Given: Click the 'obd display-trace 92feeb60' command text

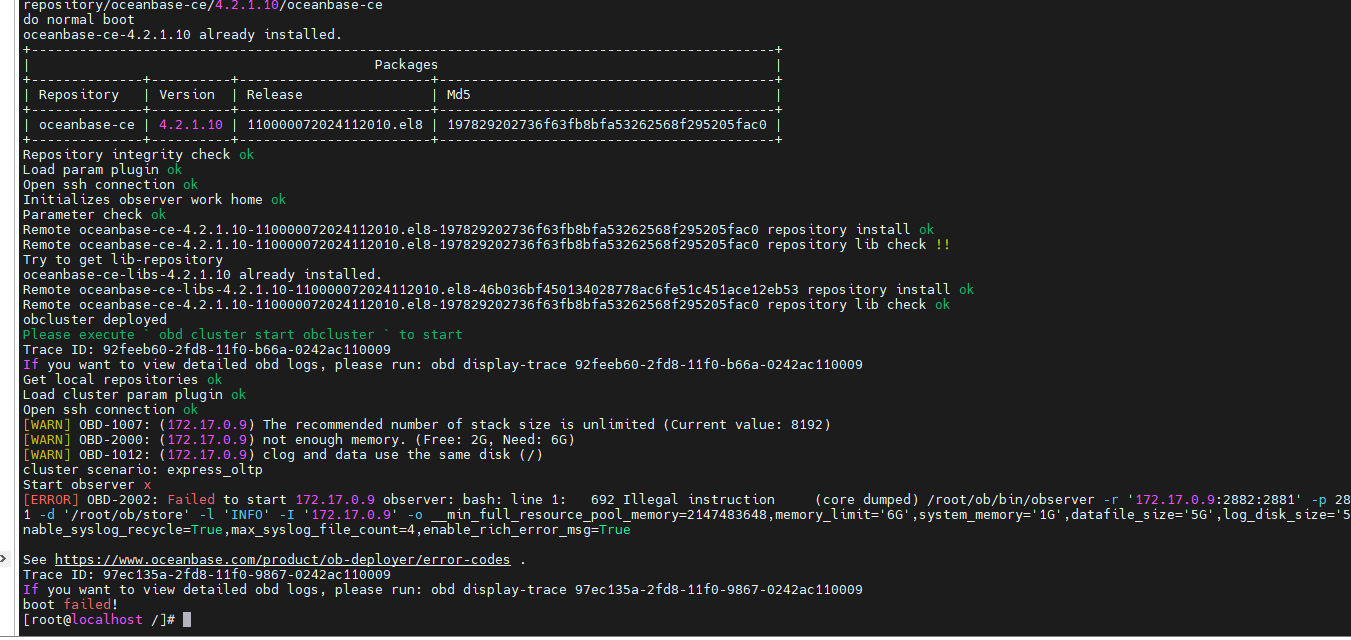Looking at the screenshot, I should click(647, 365).
